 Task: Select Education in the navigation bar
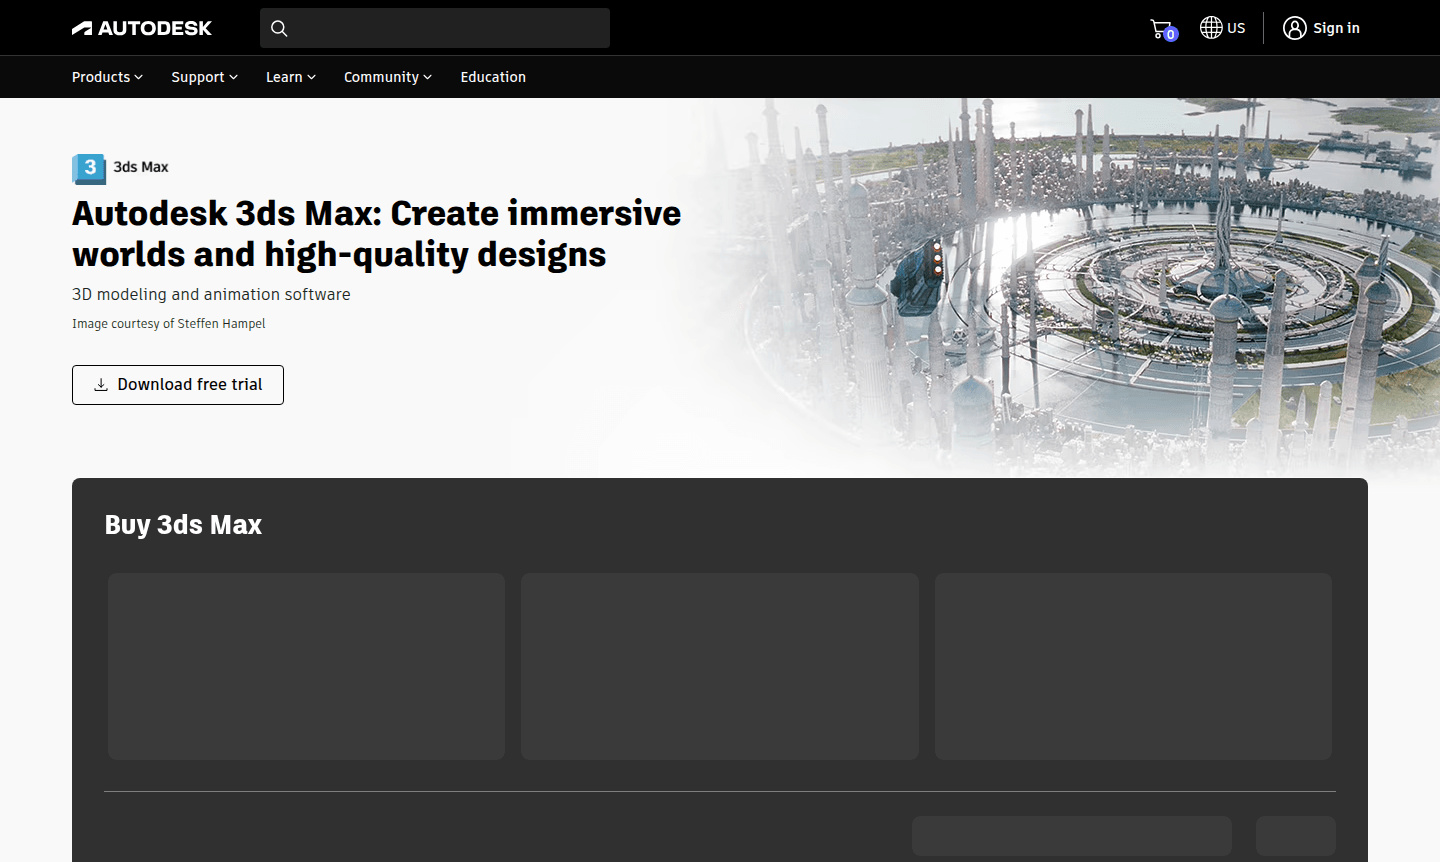click(x=492, y=77)
